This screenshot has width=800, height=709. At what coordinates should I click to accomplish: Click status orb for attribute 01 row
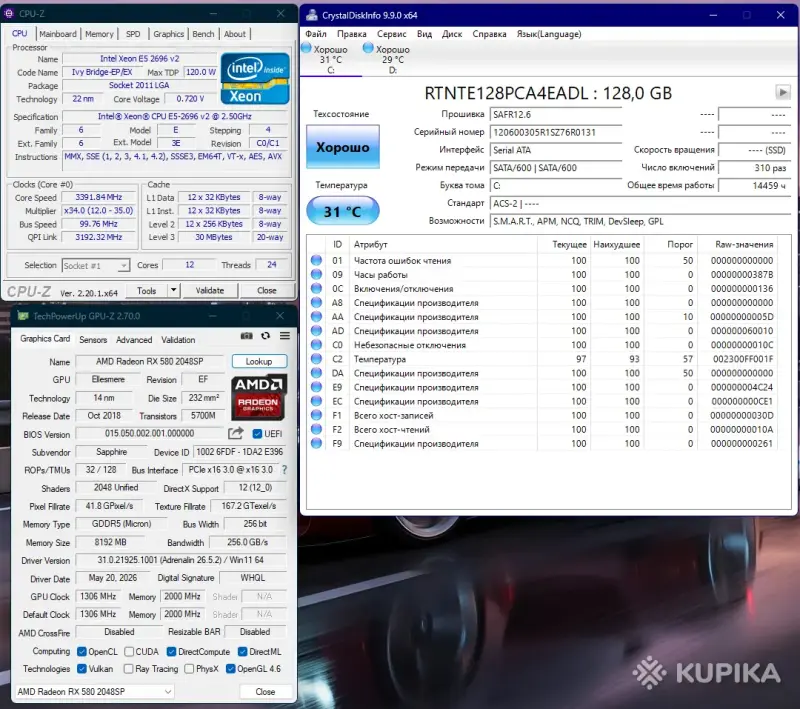point(316,260)
